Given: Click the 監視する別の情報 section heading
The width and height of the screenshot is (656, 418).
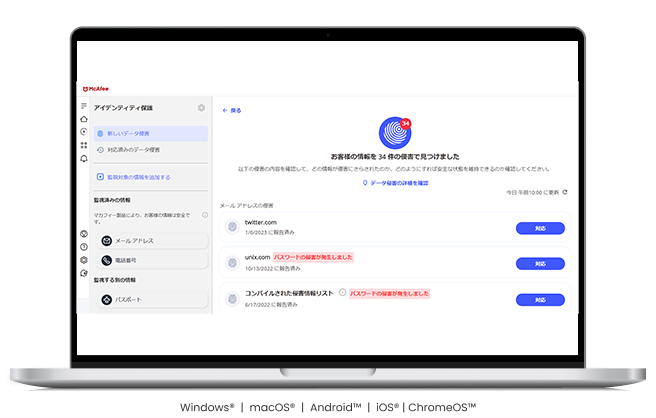Looking at the screenshot, I should pyautogui.click(x=115, y=280).
